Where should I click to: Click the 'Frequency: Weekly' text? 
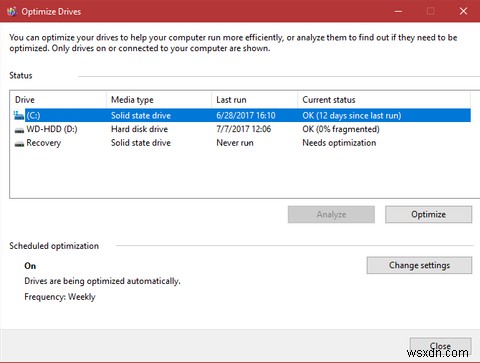tap(60, 297)
